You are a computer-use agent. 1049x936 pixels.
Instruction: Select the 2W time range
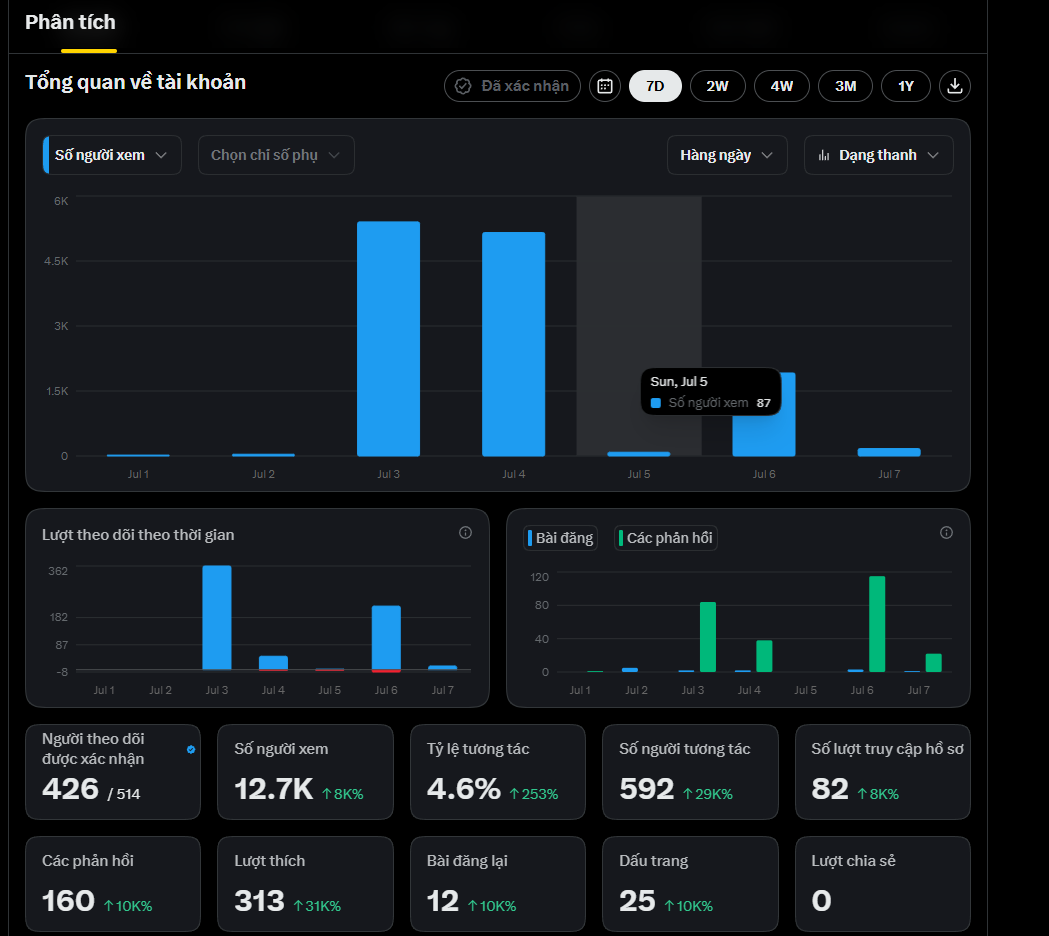(717, 86)
